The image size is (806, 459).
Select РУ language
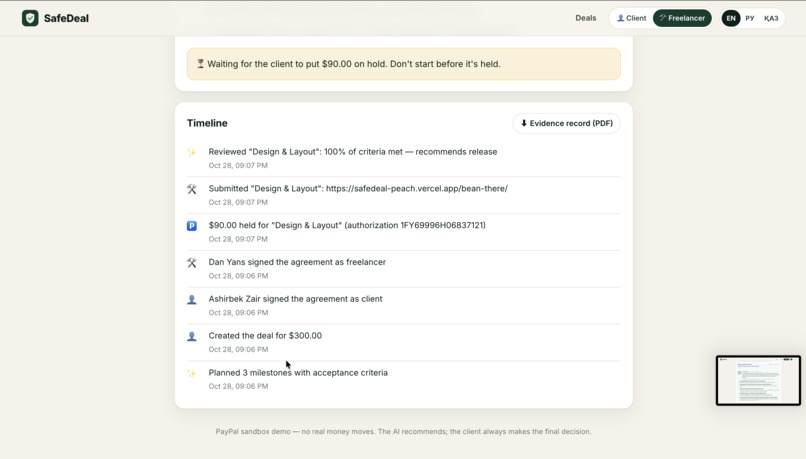click(750, 18)
